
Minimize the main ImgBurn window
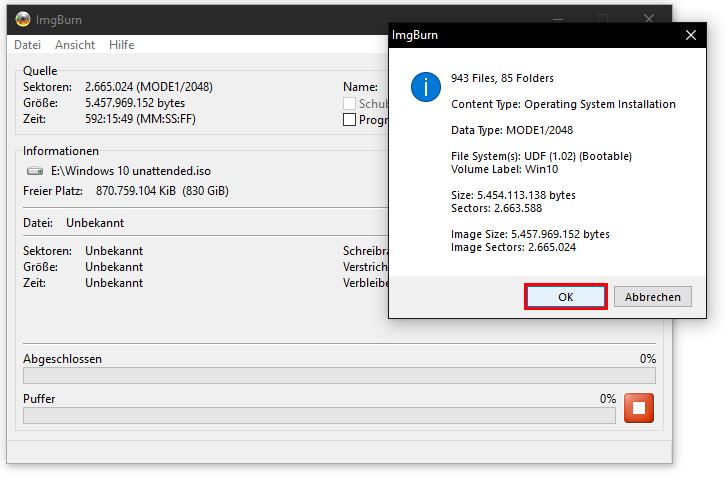click(558, 19)
